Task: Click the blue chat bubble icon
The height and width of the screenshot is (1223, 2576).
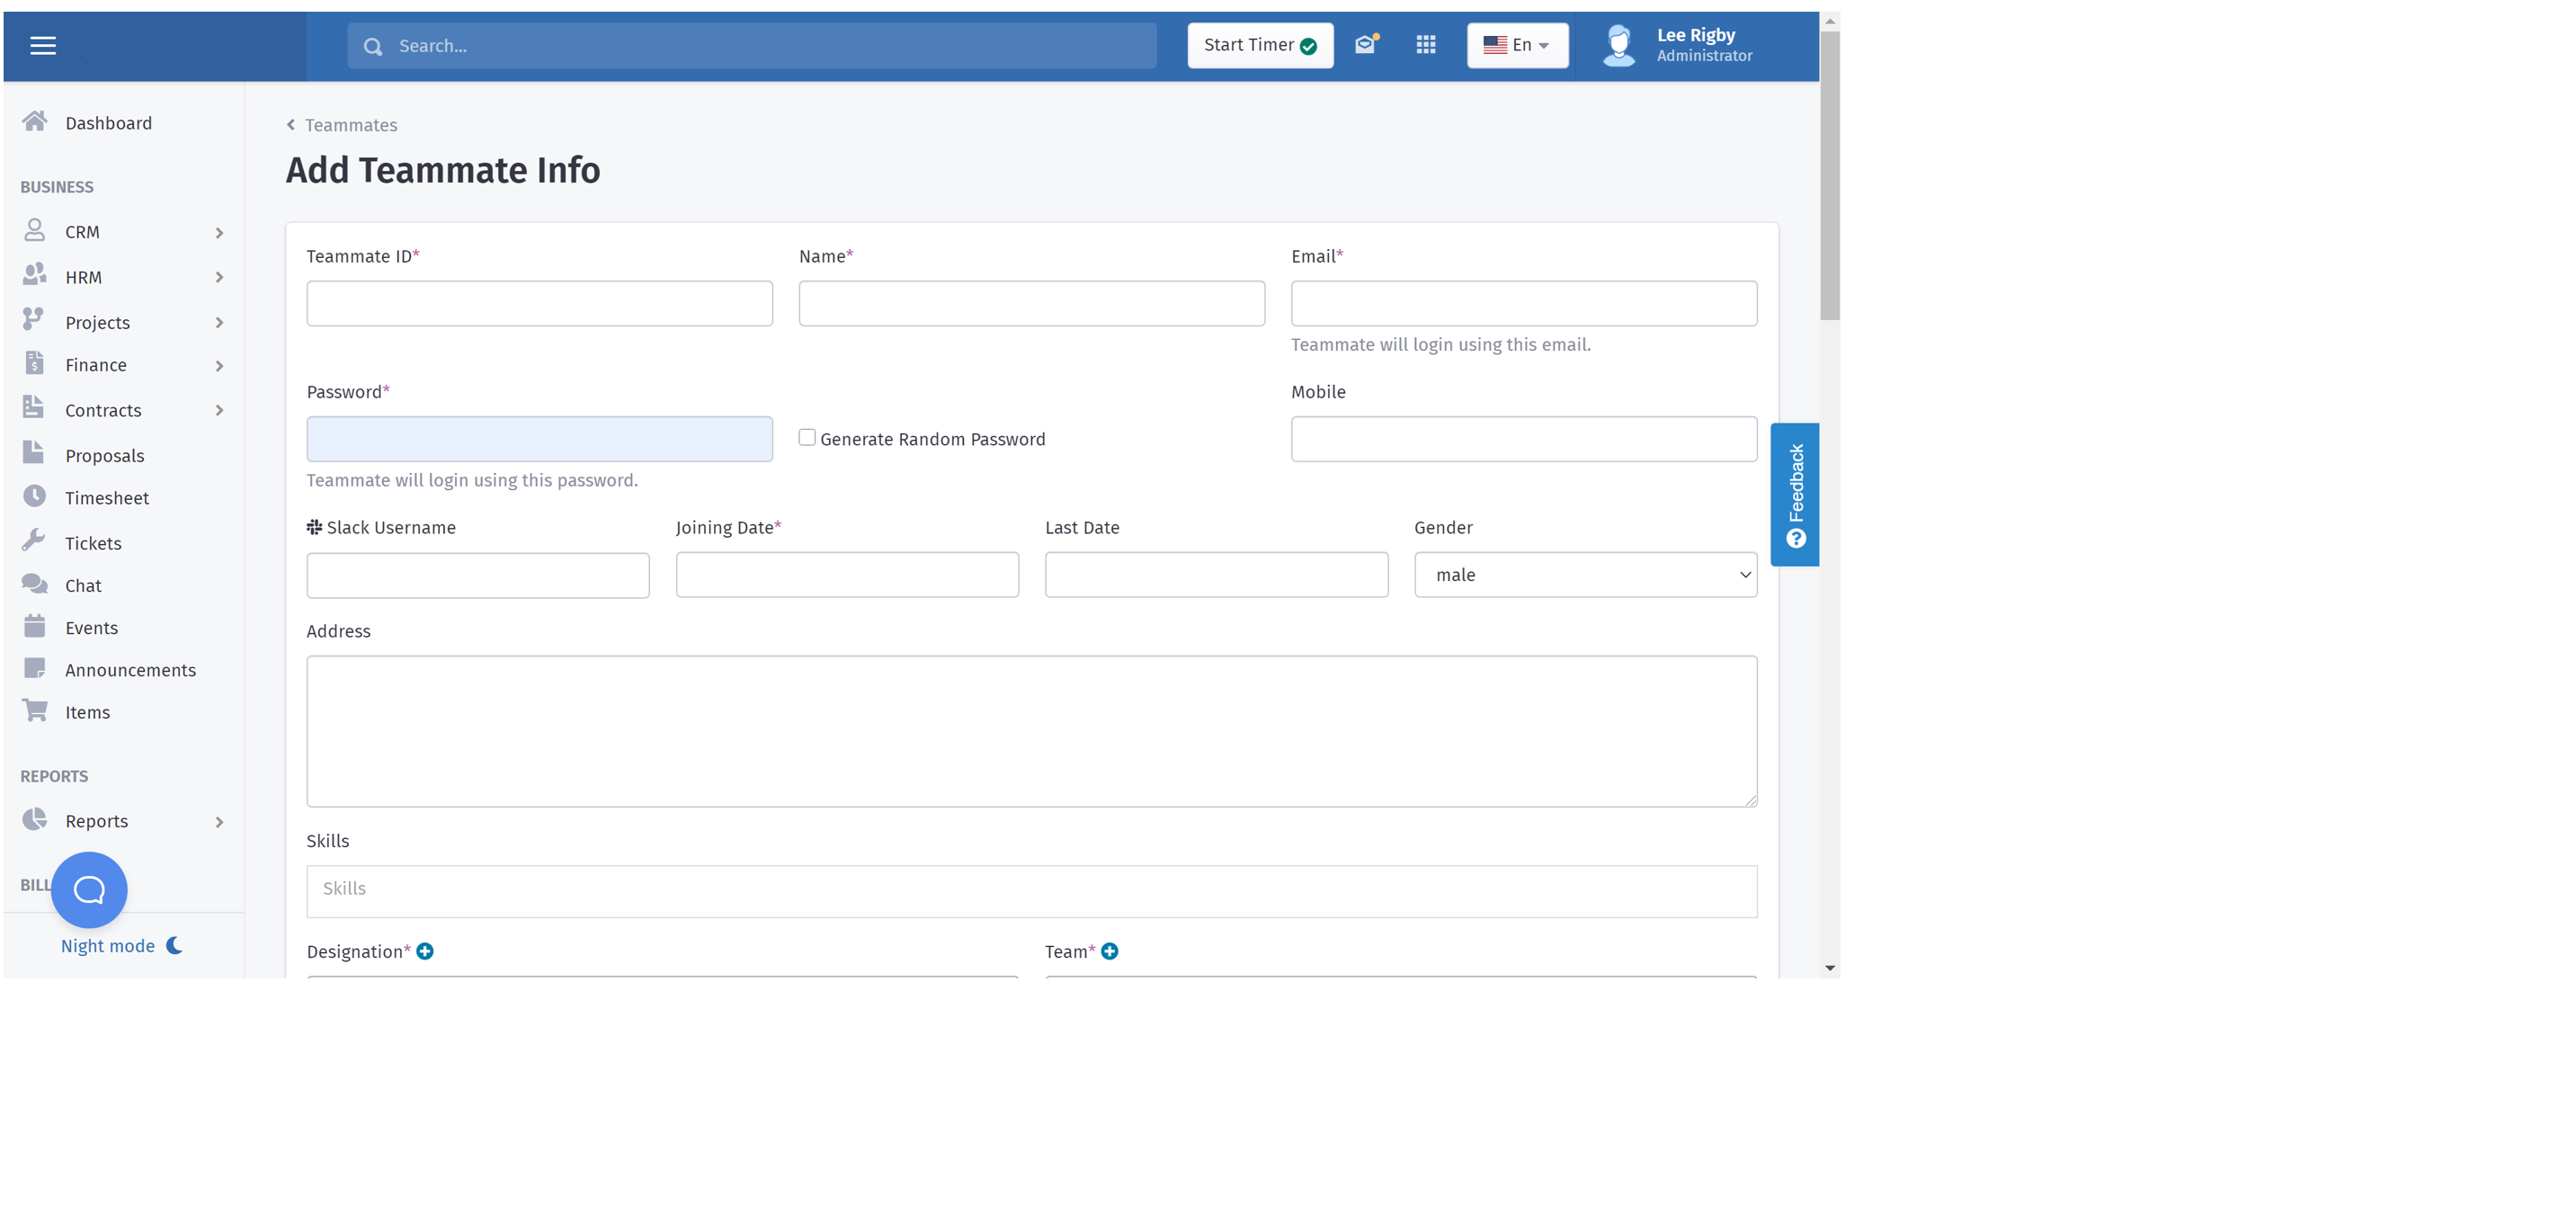Action: [x=89, y=889]
